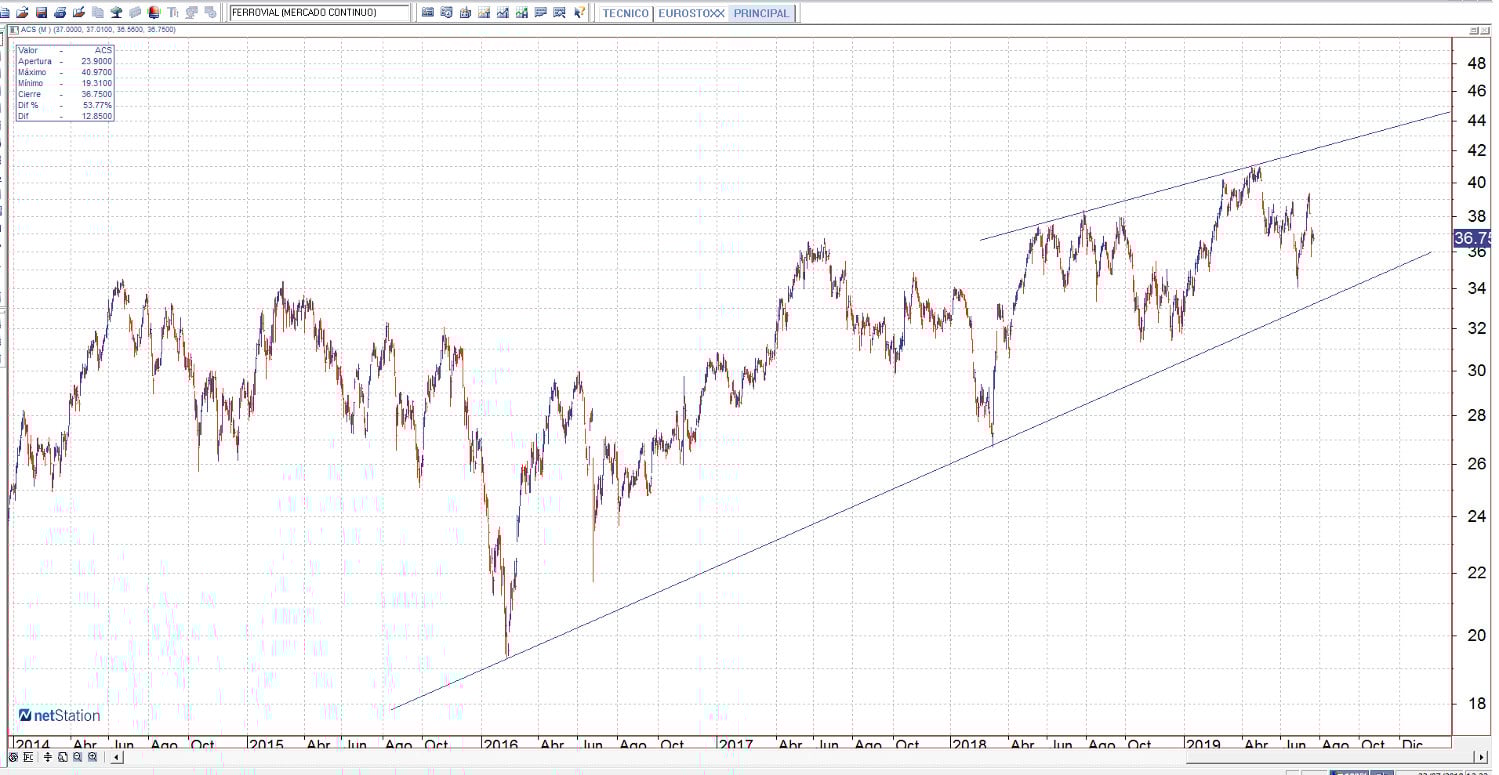Viewport: 1499px width, 775px height.
Task: Click the security name field showing FERROVIAL
Action: pyautogui.click(x=319, y=13)
